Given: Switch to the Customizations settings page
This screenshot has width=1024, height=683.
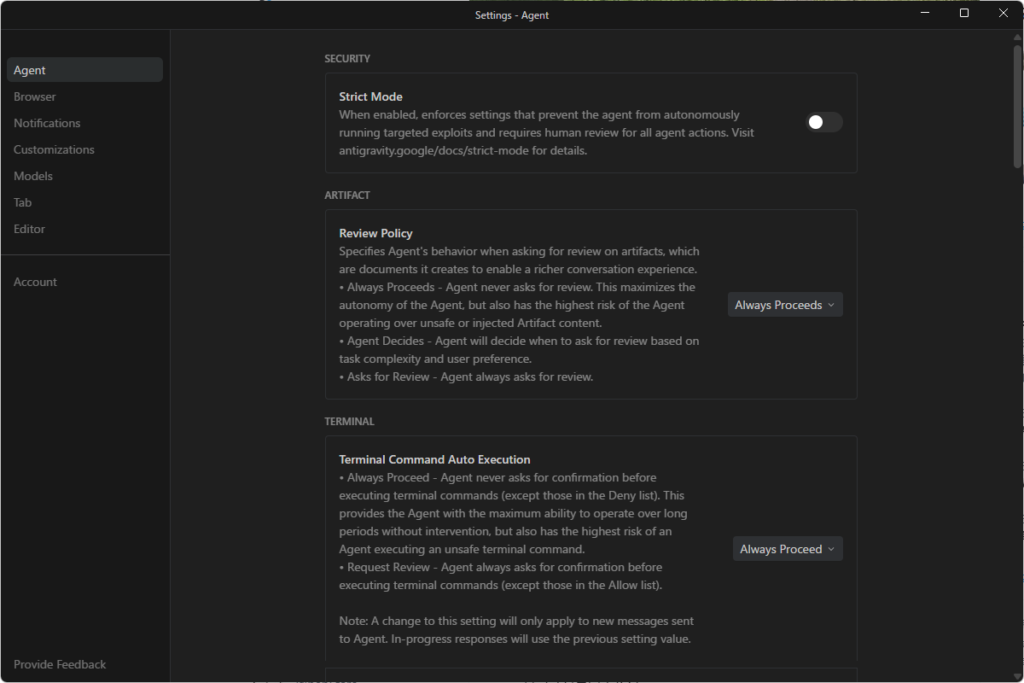Looking at the screenshot, I should (x=54, y=150).
